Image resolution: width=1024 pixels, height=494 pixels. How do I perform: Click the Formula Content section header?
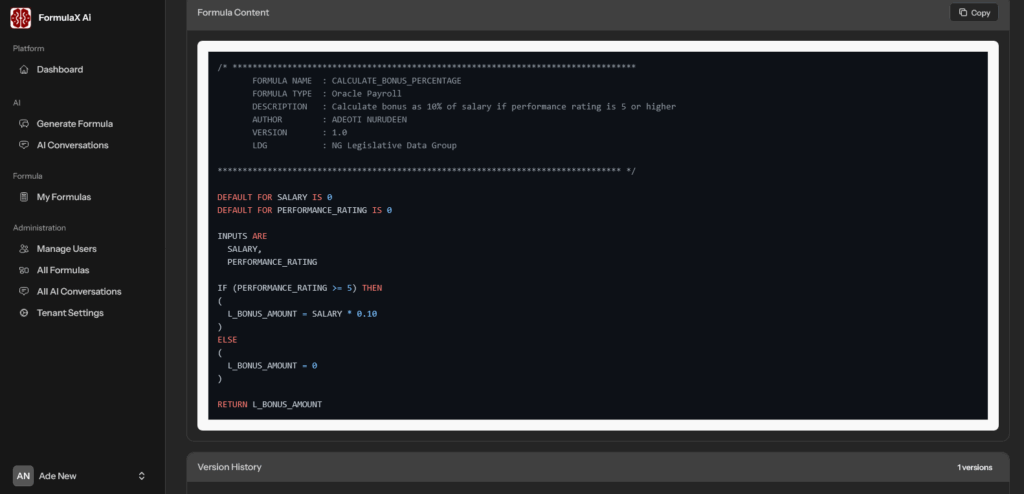click(x=233, y=12)
